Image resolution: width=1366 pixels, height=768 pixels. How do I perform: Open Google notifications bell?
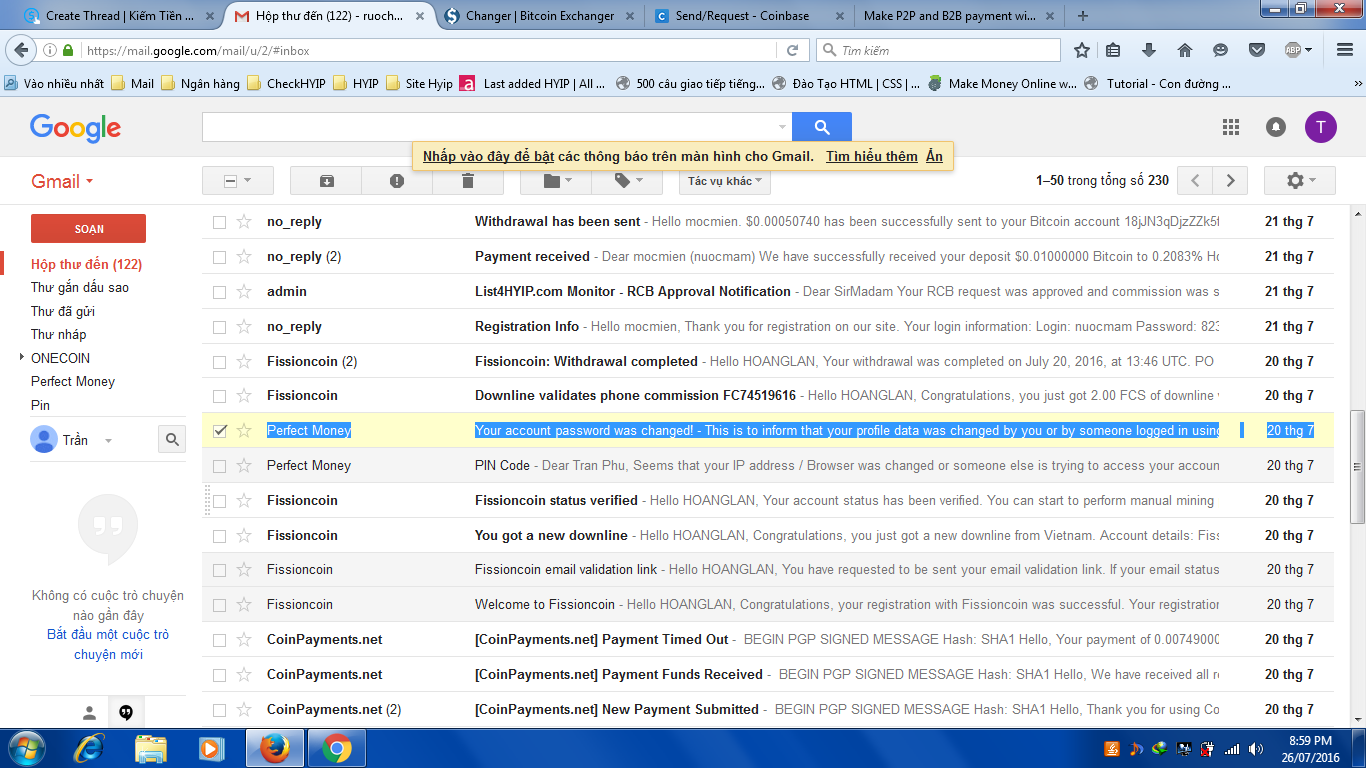tap(1276, 127)
